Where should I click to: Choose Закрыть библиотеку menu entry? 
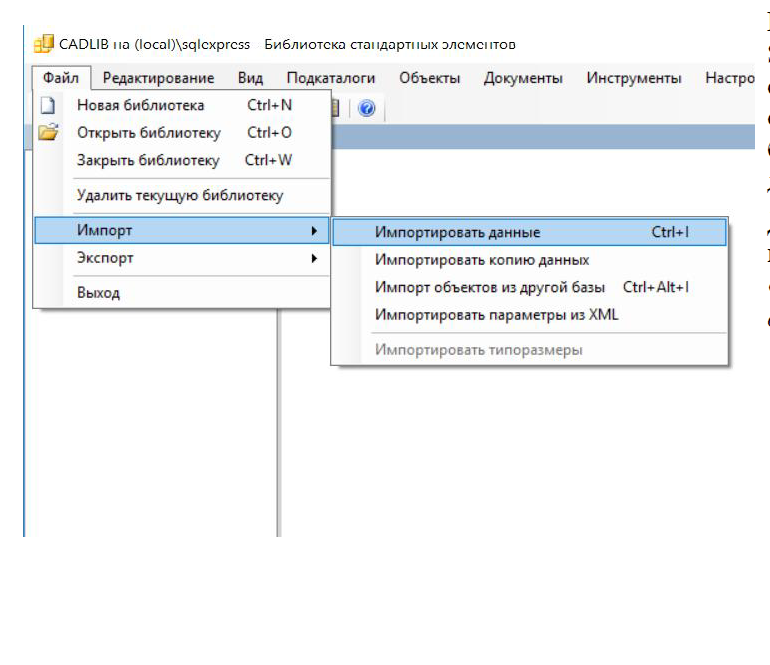182,160
